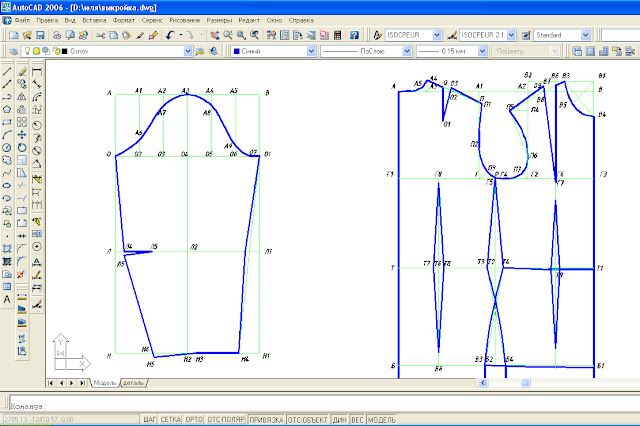Toggle ОРТО mode
The height and width of the screenshot is (426, 640).
coord(194,419)
